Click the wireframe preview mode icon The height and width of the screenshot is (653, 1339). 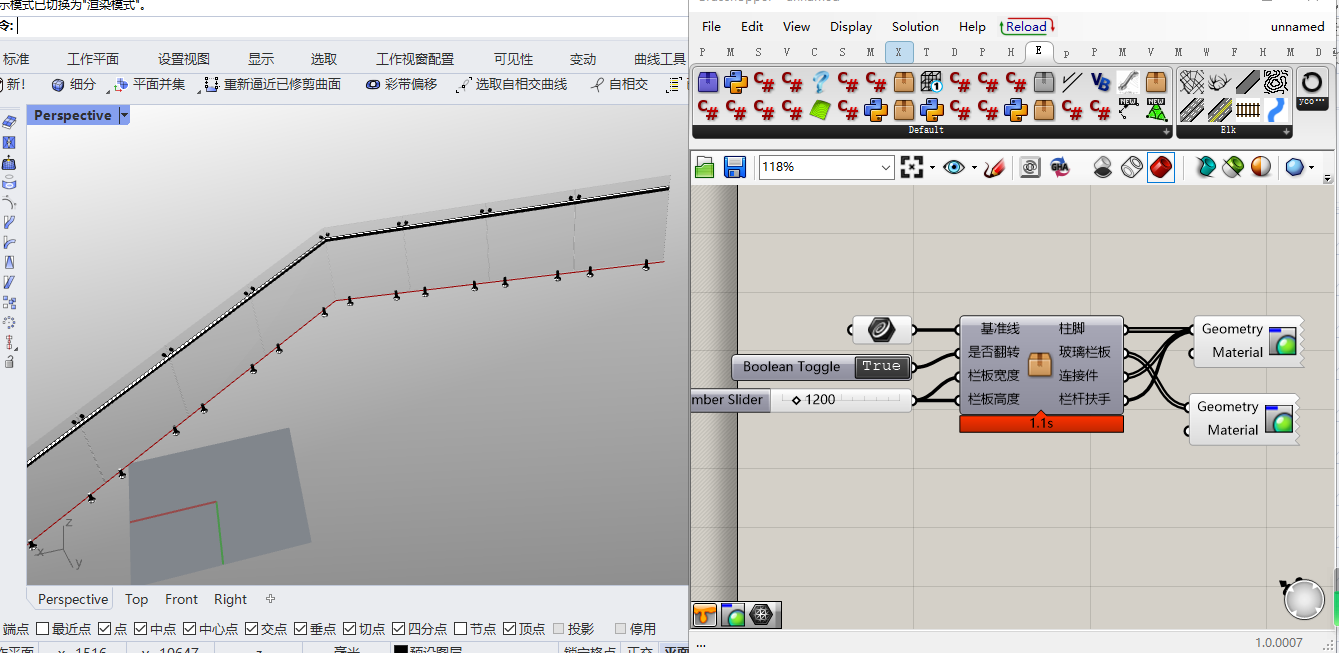coord(1131,167)
